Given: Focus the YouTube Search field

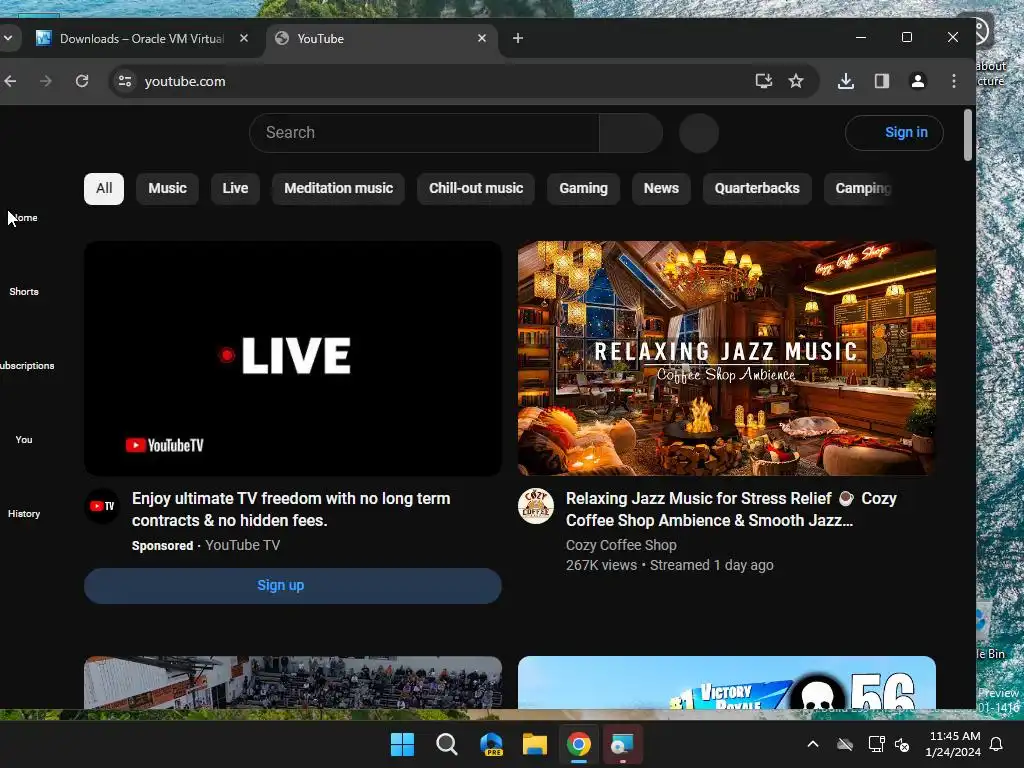Looking at the screenshot, I should [424, 133].
